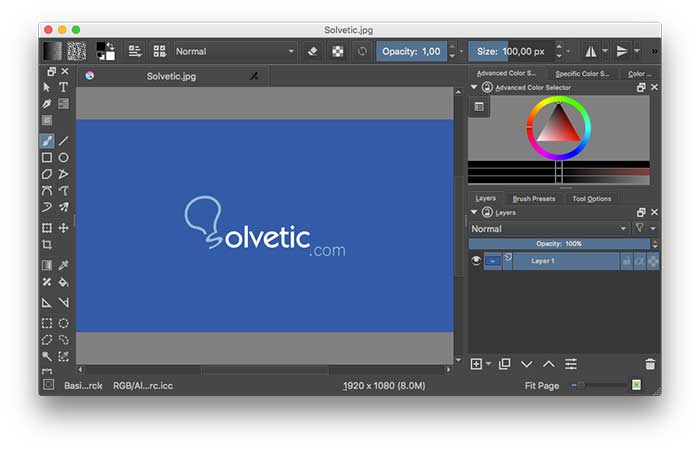
Task: Select the Polygon tool
Action: tap(47, 174)
